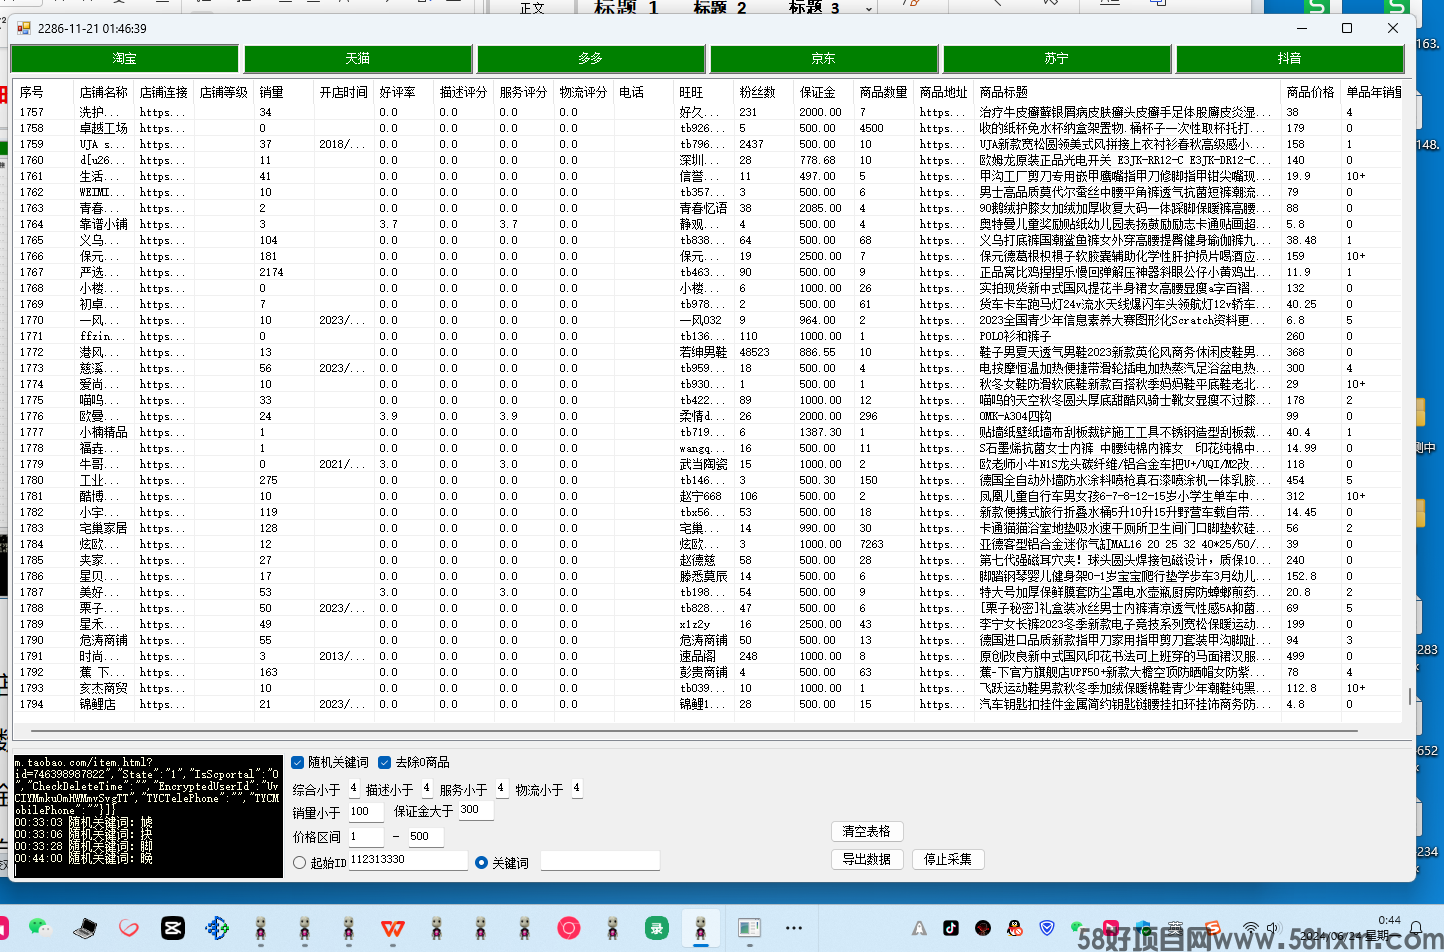Click the 价格区间 maximum field showing 500
The width and height of the screenshot is (1444, 952).
click(x=426, y=836)
